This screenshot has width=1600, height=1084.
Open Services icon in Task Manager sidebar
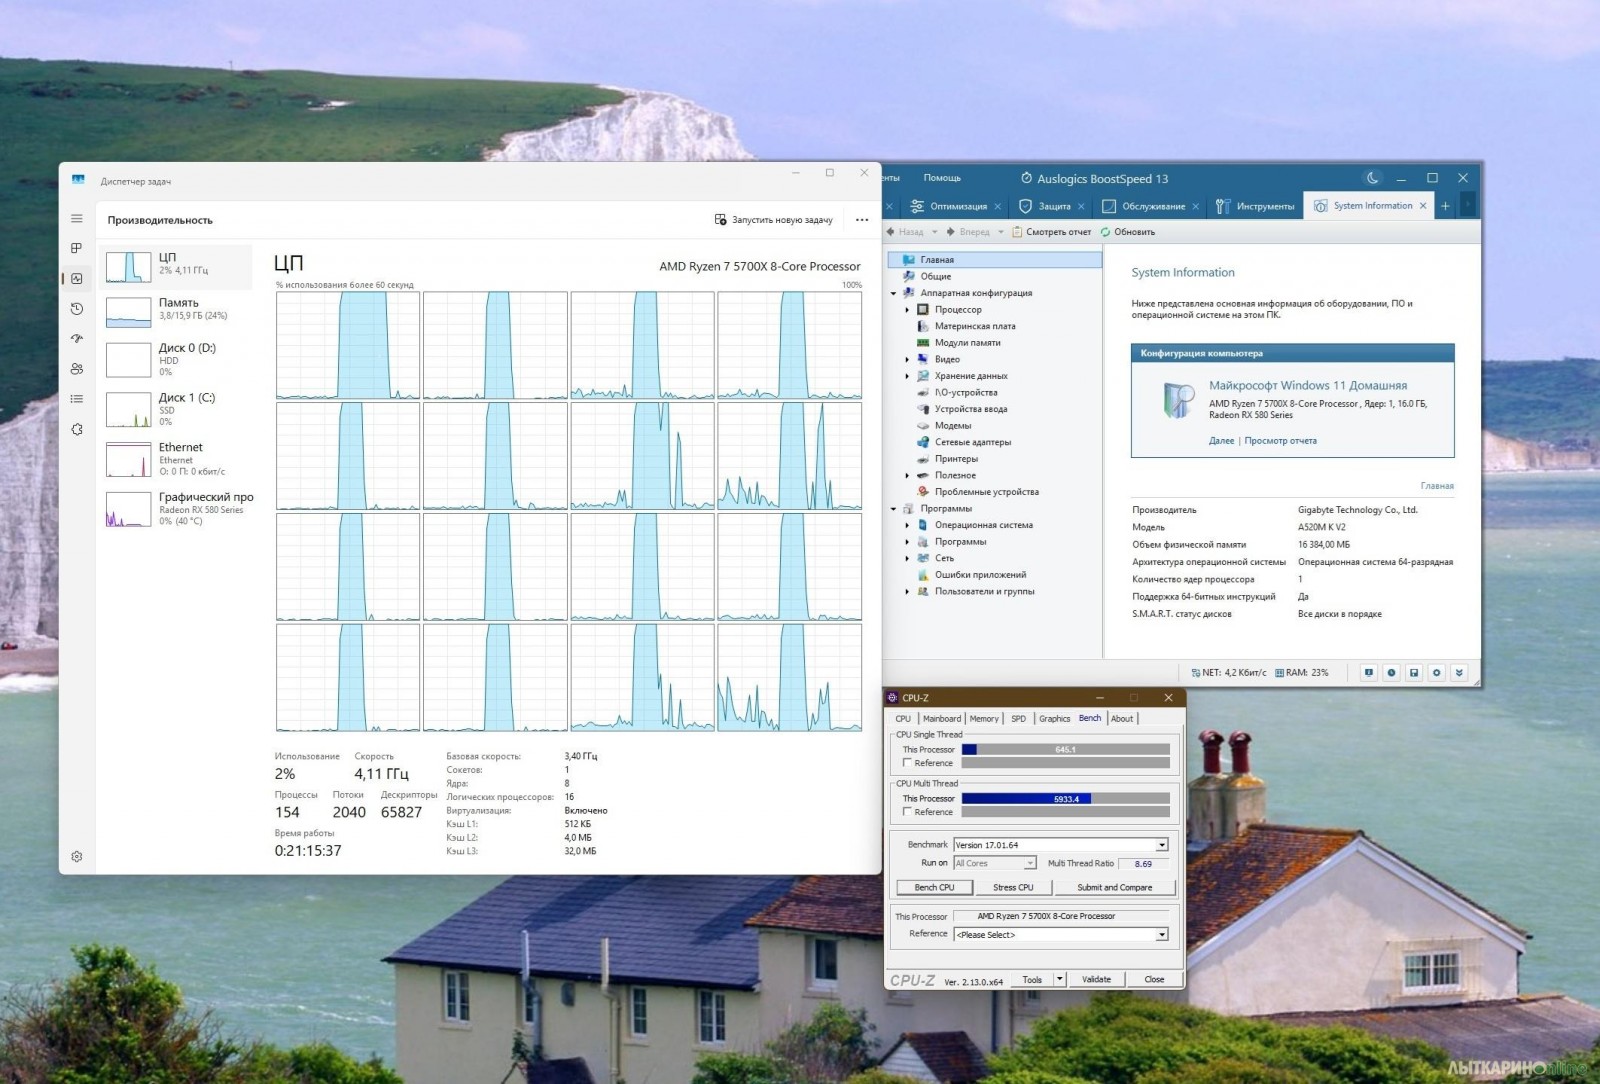[x=77, y=429]
